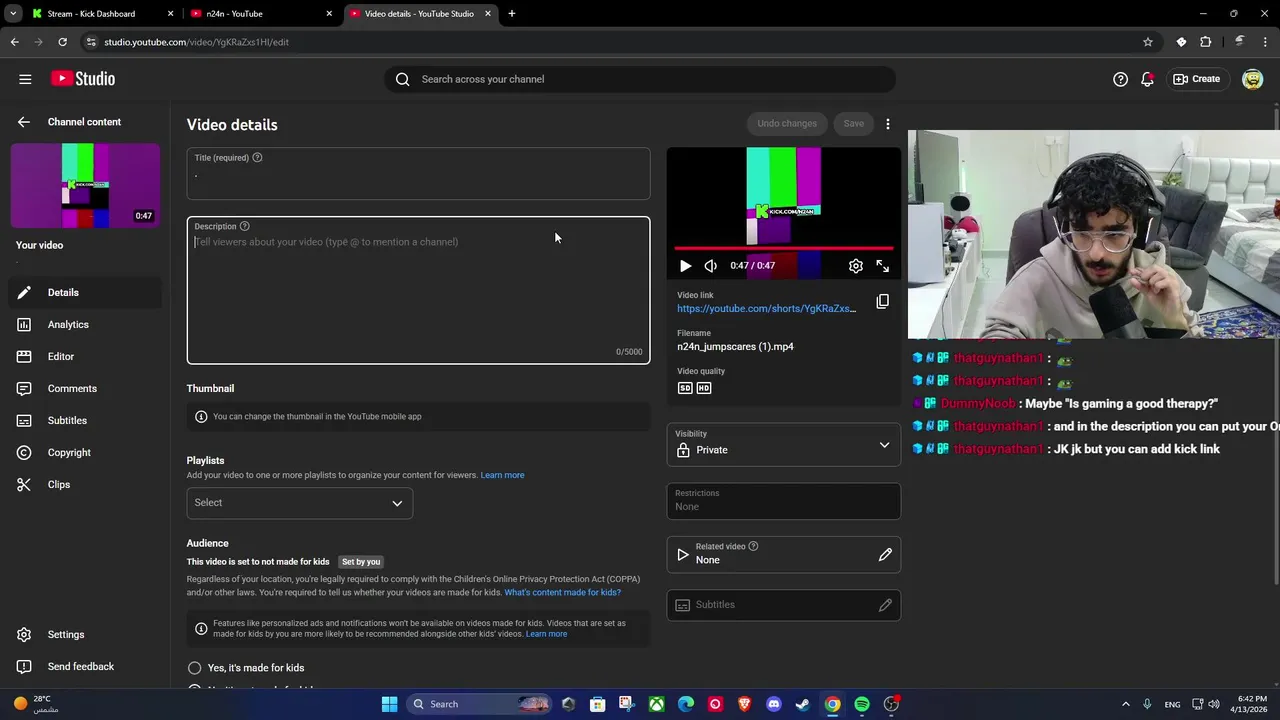Click the video thumbnail in left sidebar
This screenshot has width=1280, height=720.
[85, 186]
